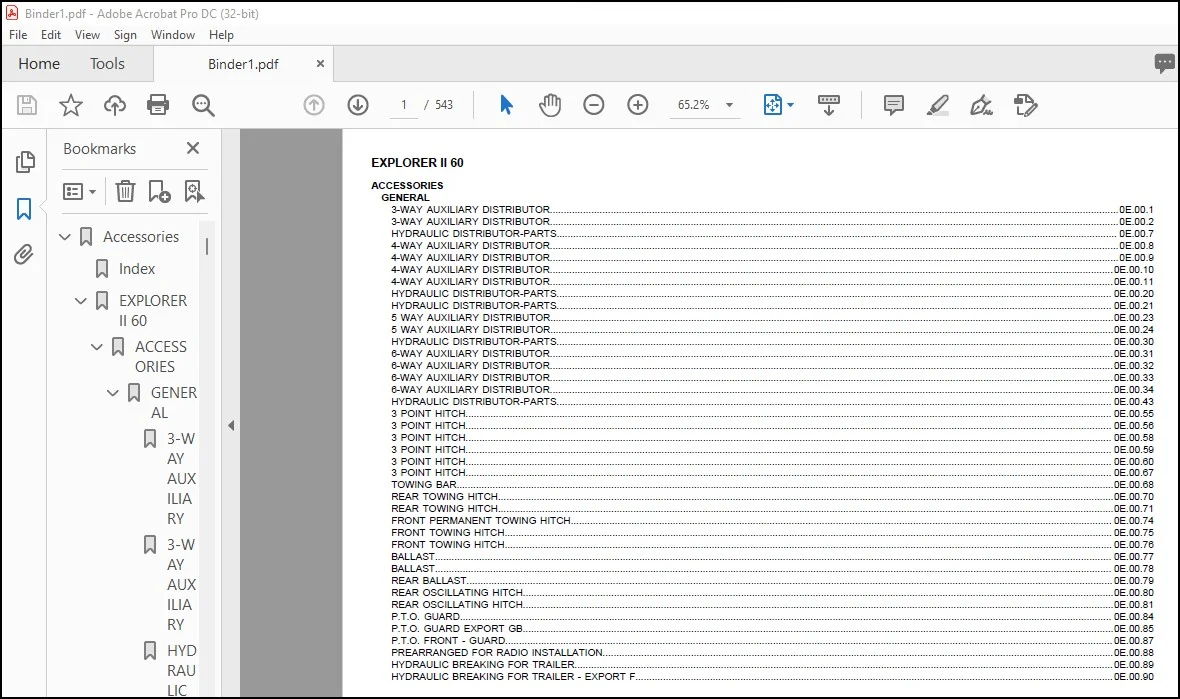This screenshot has width=1180, height=699.
Task: Activate the Selection arrow tool
Action: click(506, 105)
